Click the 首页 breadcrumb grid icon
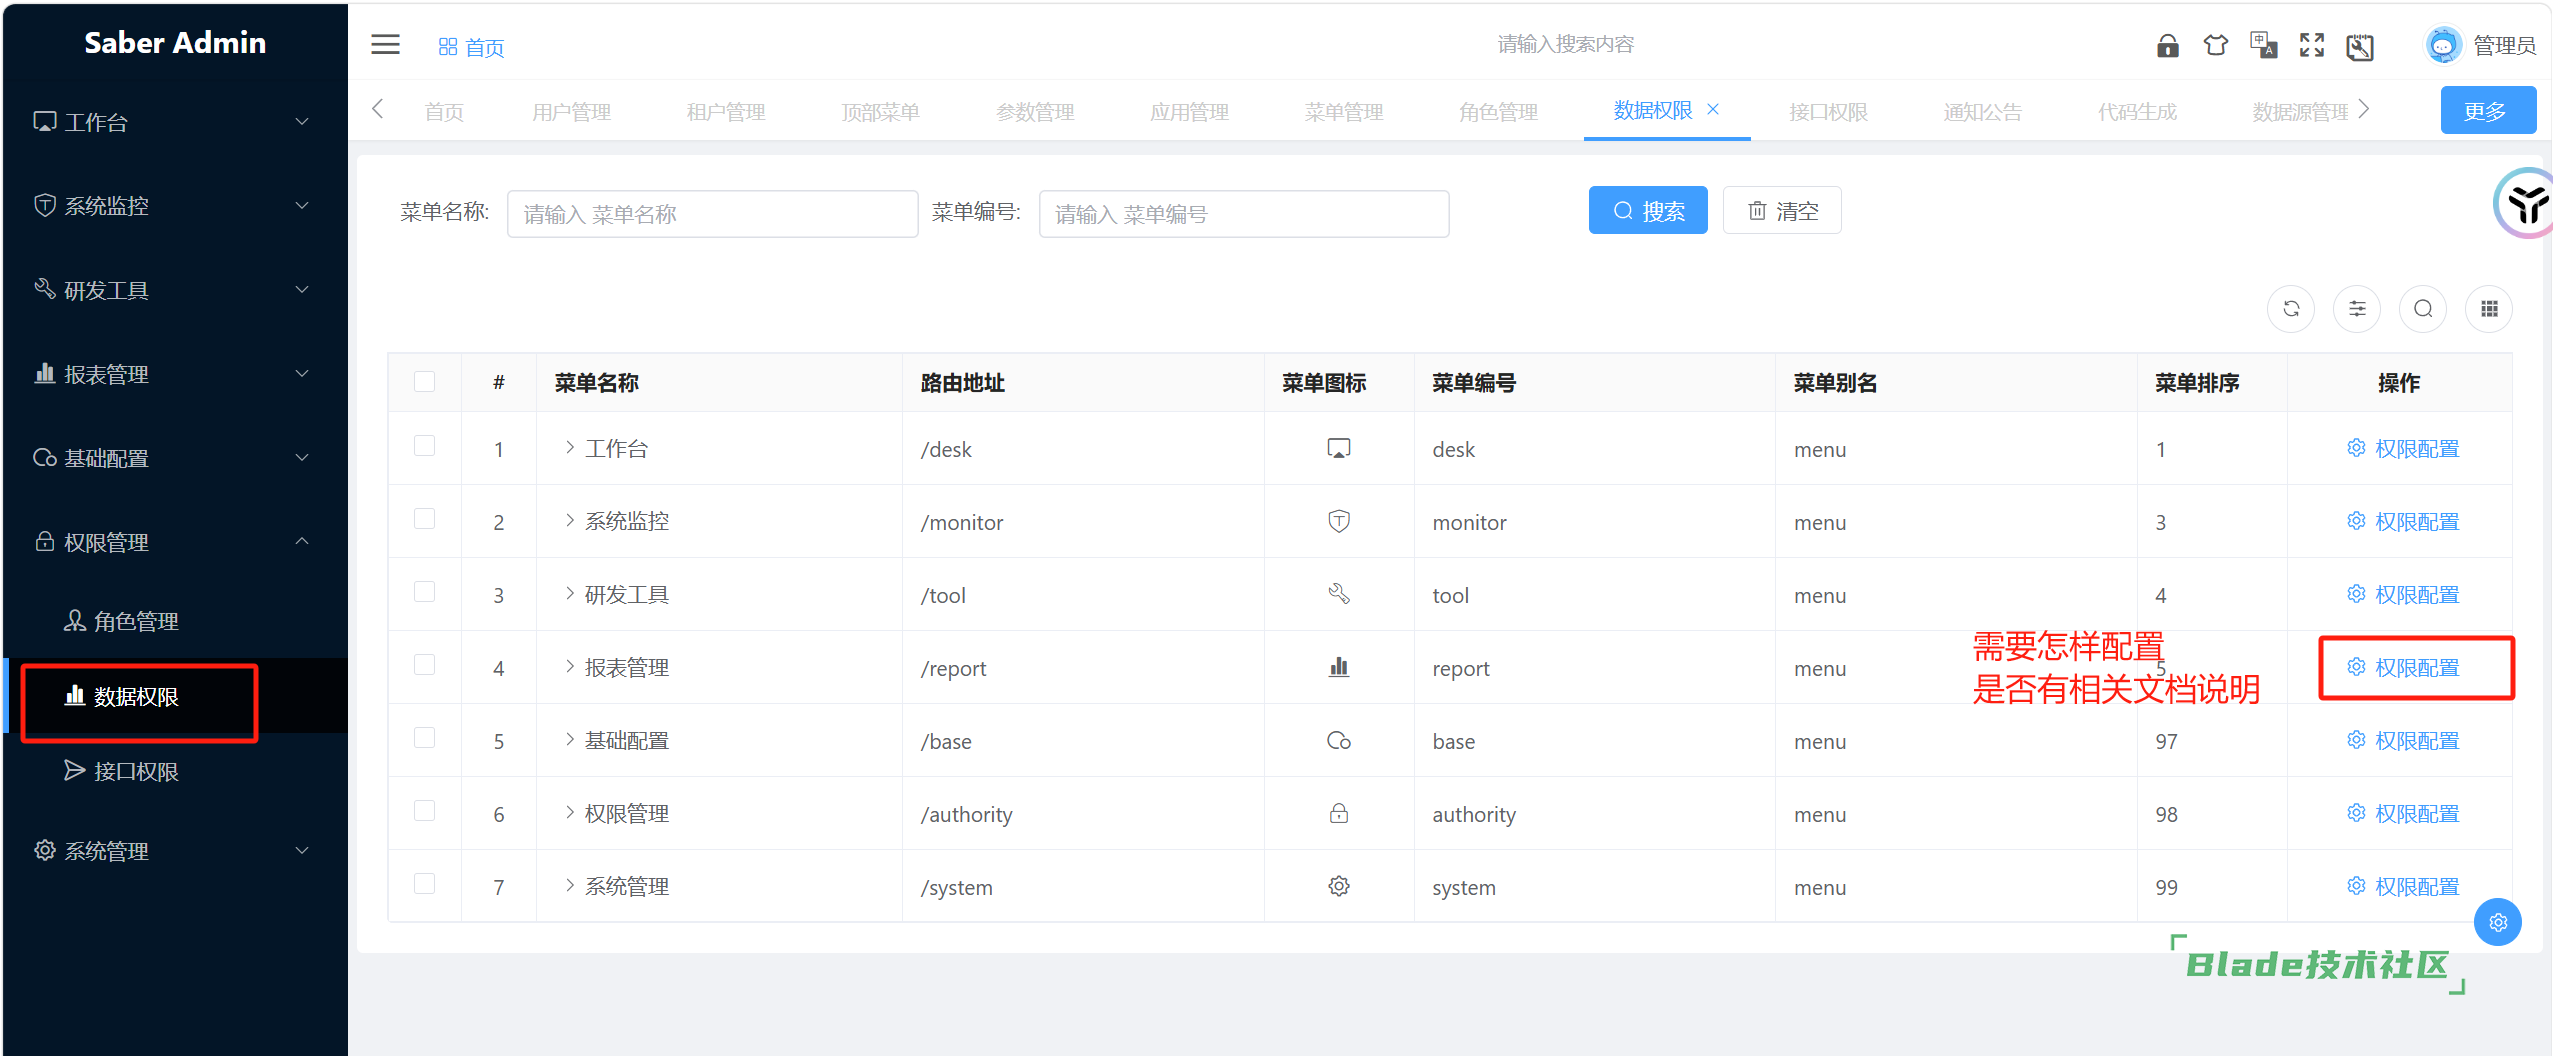This screenshot has width=2553, height=1056. 447,47
